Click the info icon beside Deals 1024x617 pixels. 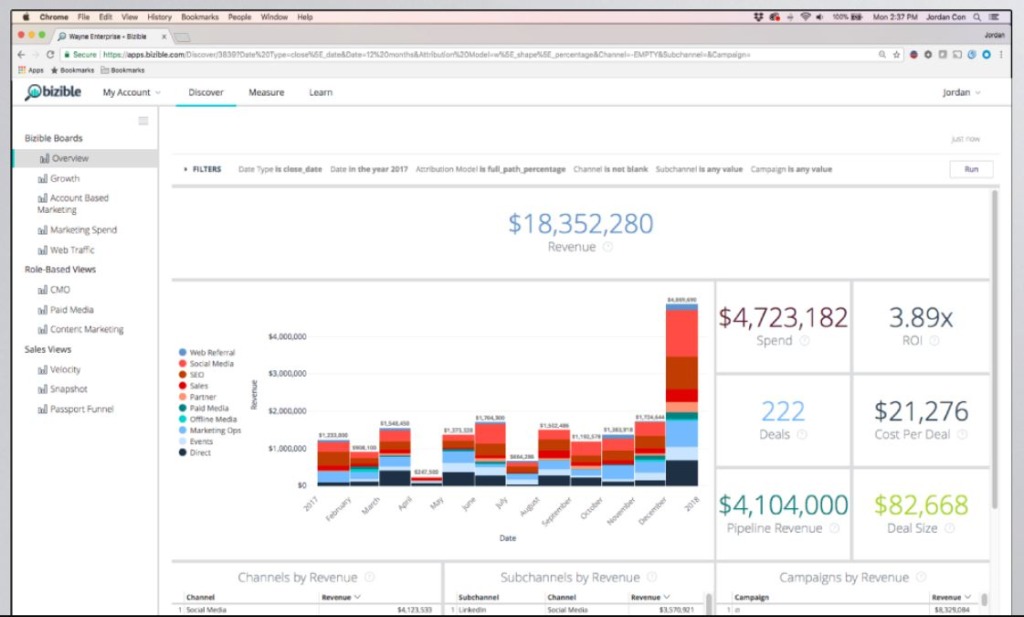[802, 434]
